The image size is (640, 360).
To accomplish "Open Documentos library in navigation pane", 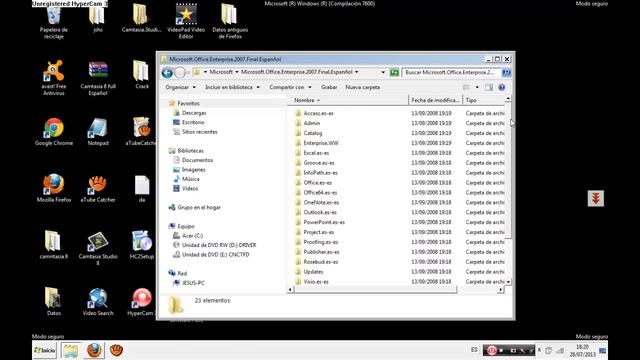I will pyautogui.click(x=197, y=160).
